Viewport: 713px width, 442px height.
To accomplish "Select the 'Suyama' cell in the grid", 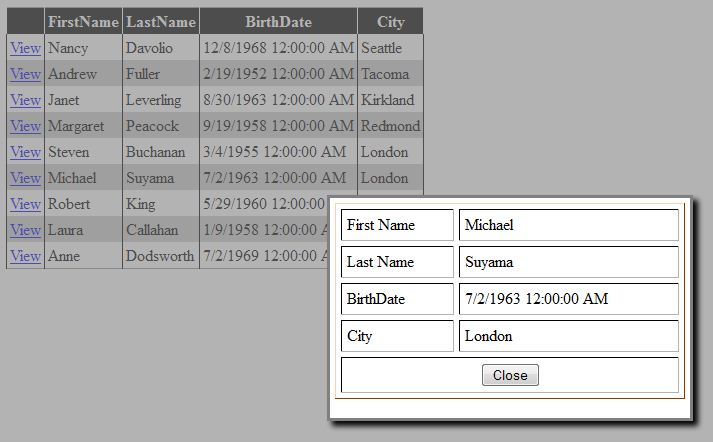I will [x=161, y=178].
